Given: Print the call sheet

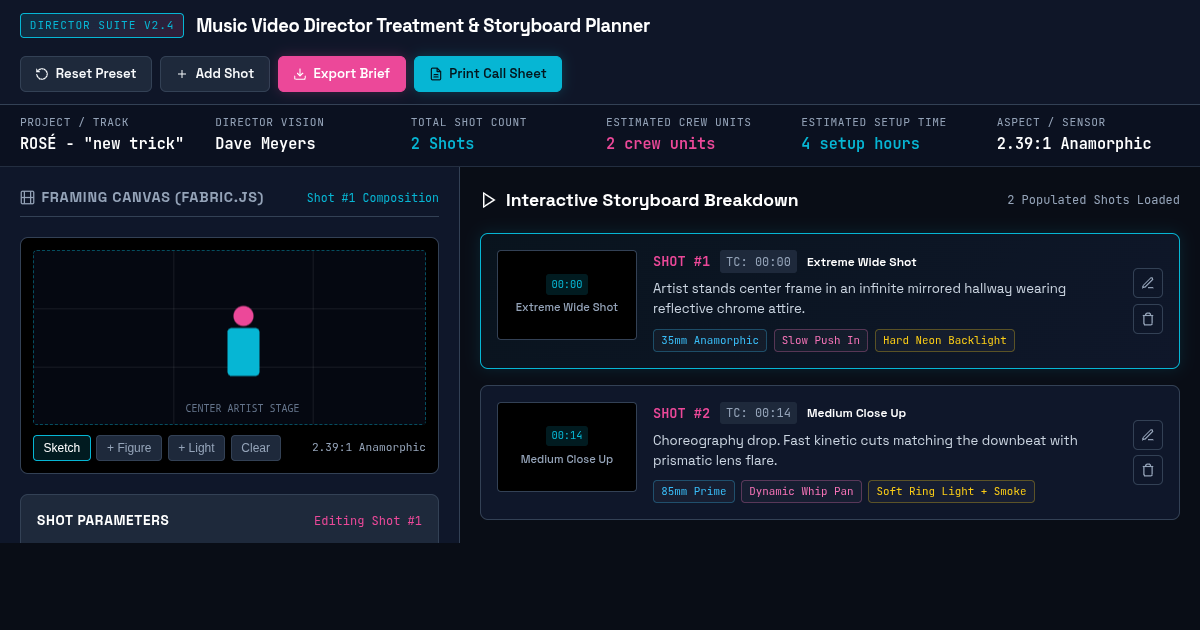Looking at the screenshot, I should click(x=488, y=74).
